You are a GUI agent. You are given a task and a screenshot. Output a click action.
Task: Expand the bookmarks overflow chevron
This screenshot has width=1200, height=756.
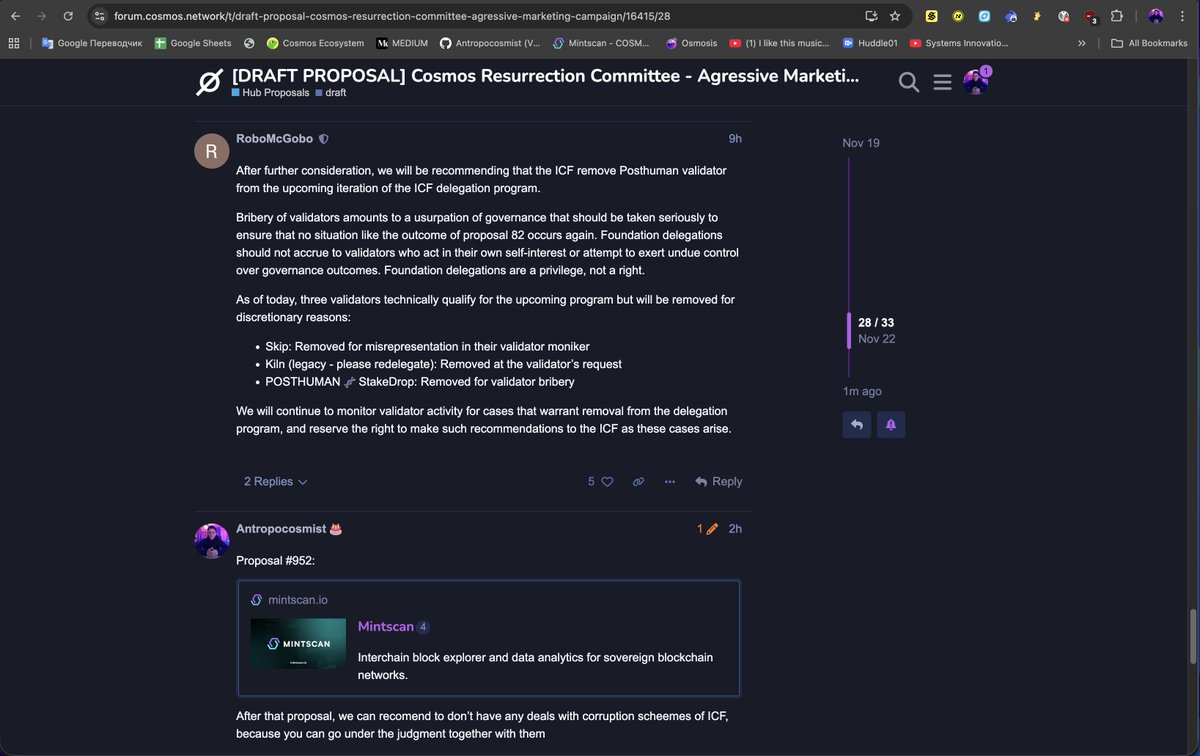pos(1082,43)
